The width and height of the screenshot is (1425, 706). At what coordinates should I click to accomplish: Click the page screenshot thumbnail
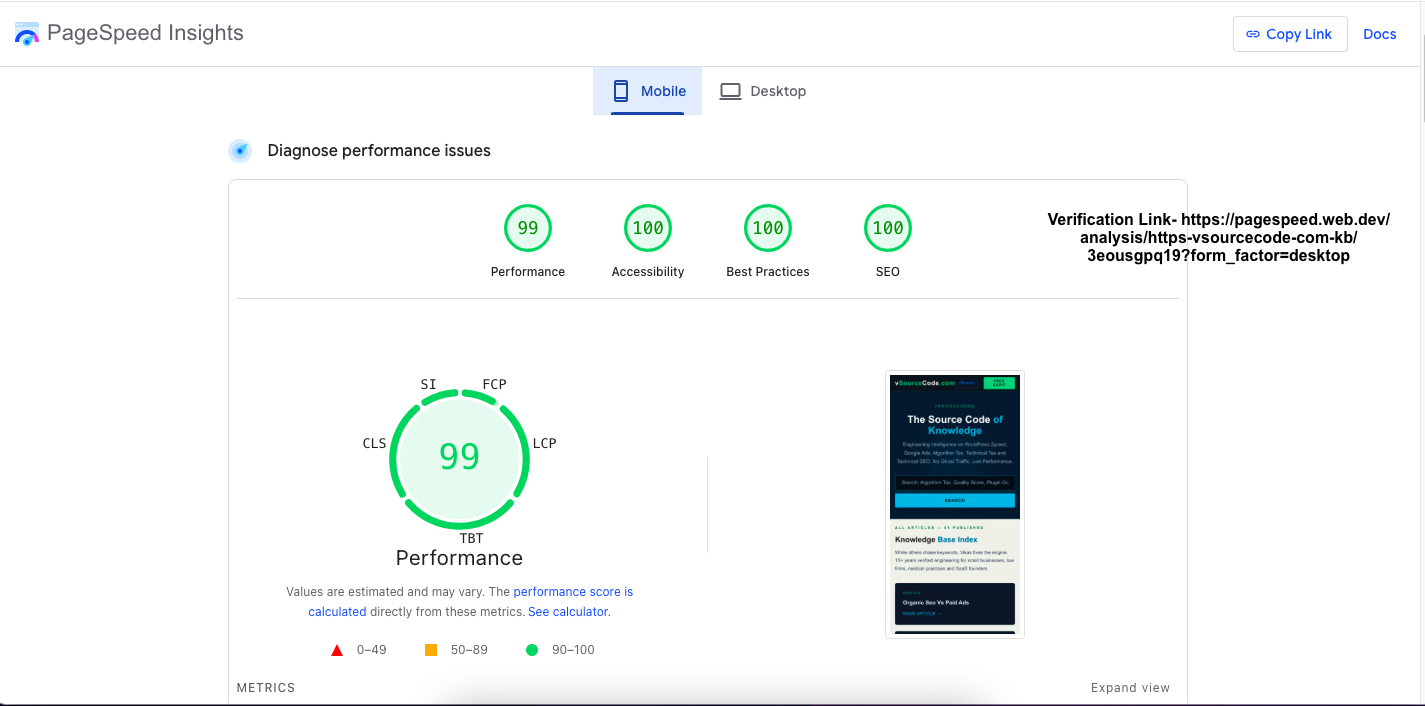click(955, 504)
